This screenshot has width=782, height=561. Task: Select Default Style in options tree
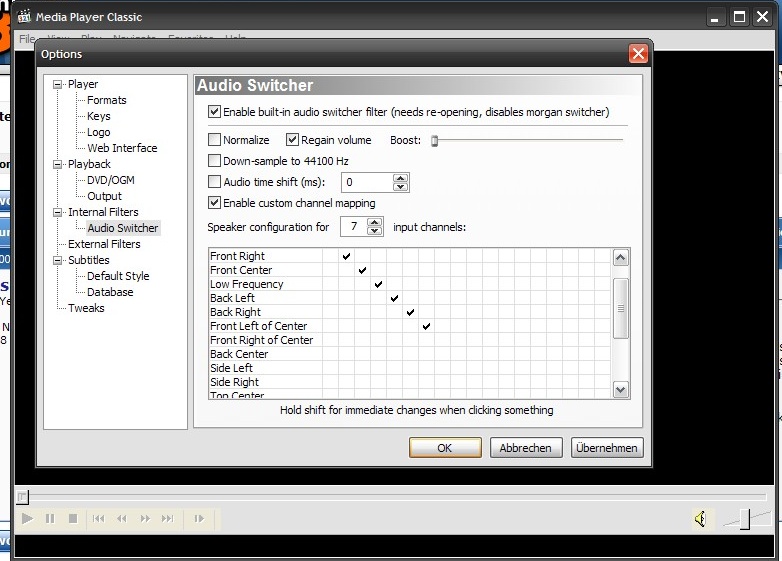(x=118, y=276)
